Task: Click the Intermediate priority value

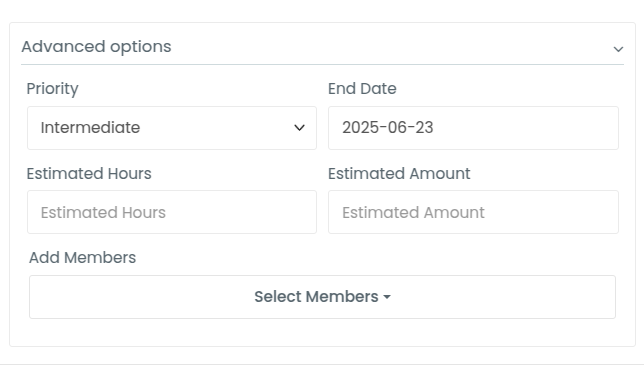Action: [x=90, y=128]
